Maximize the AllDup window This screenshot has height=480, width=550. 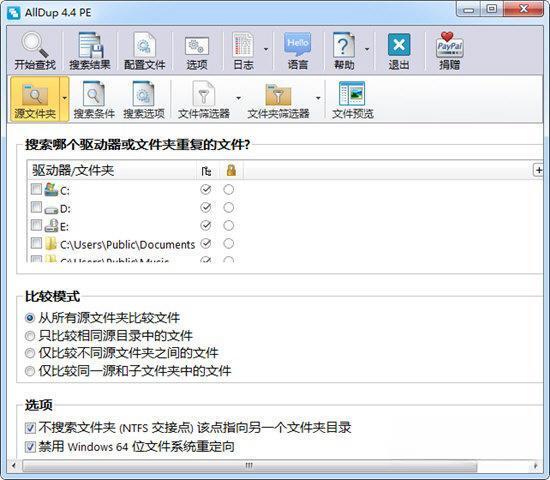(492, 9)
